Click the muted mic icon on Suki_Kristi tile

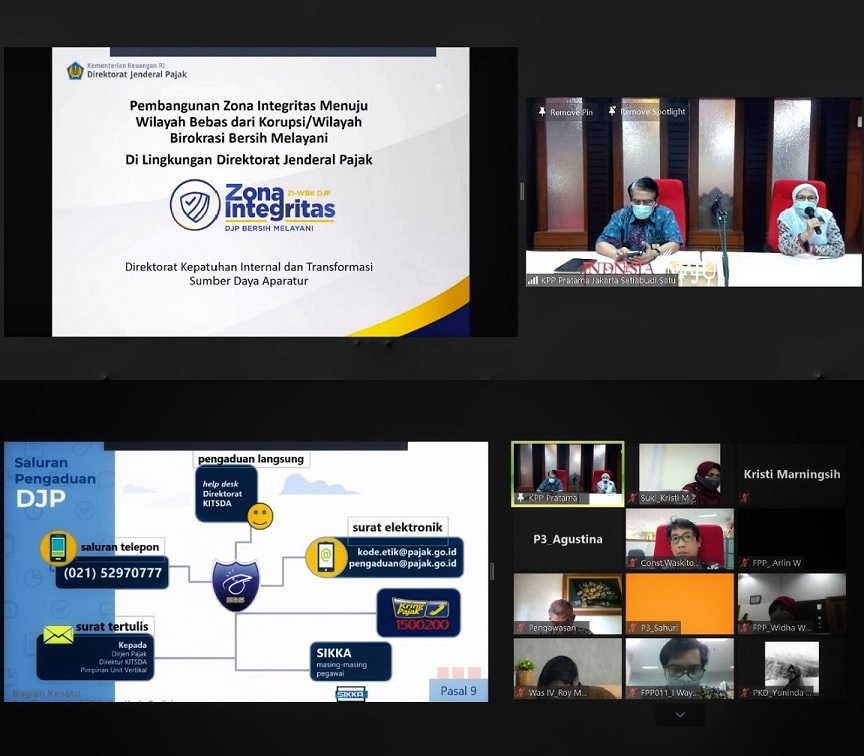coord(632,497)
